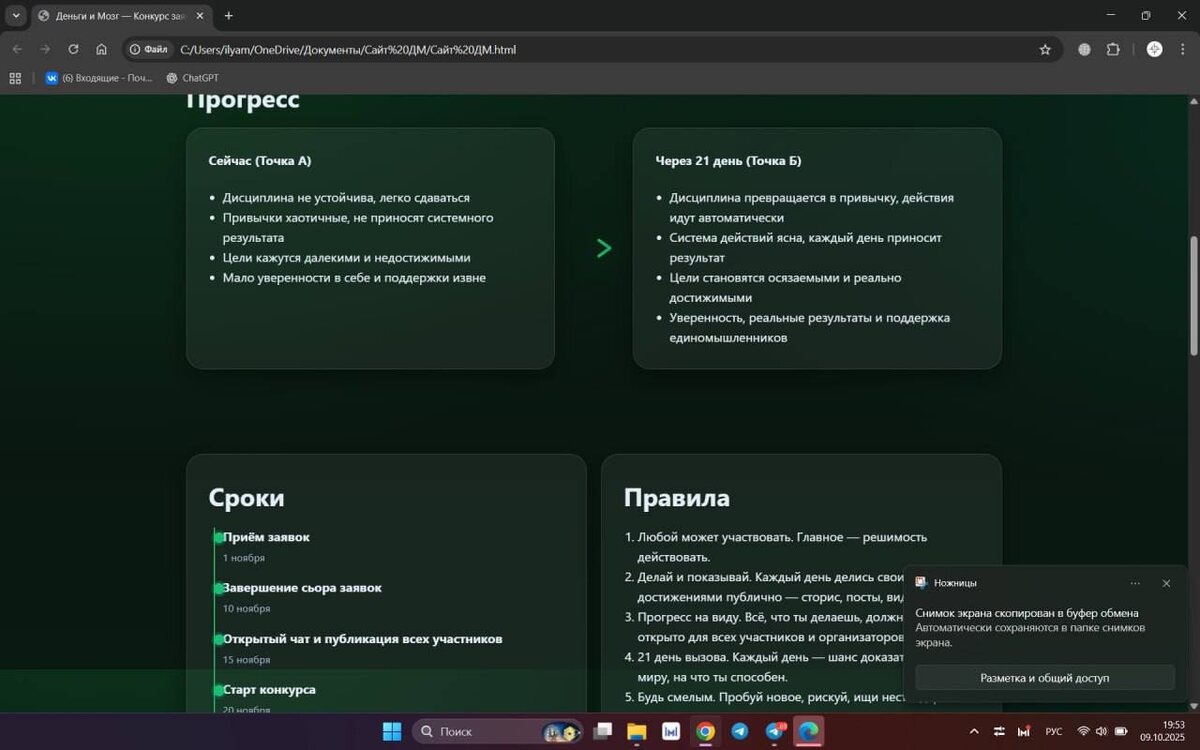
Task: Click the Старт конкурса timeline dot
Action: click(x=218, y=691)
